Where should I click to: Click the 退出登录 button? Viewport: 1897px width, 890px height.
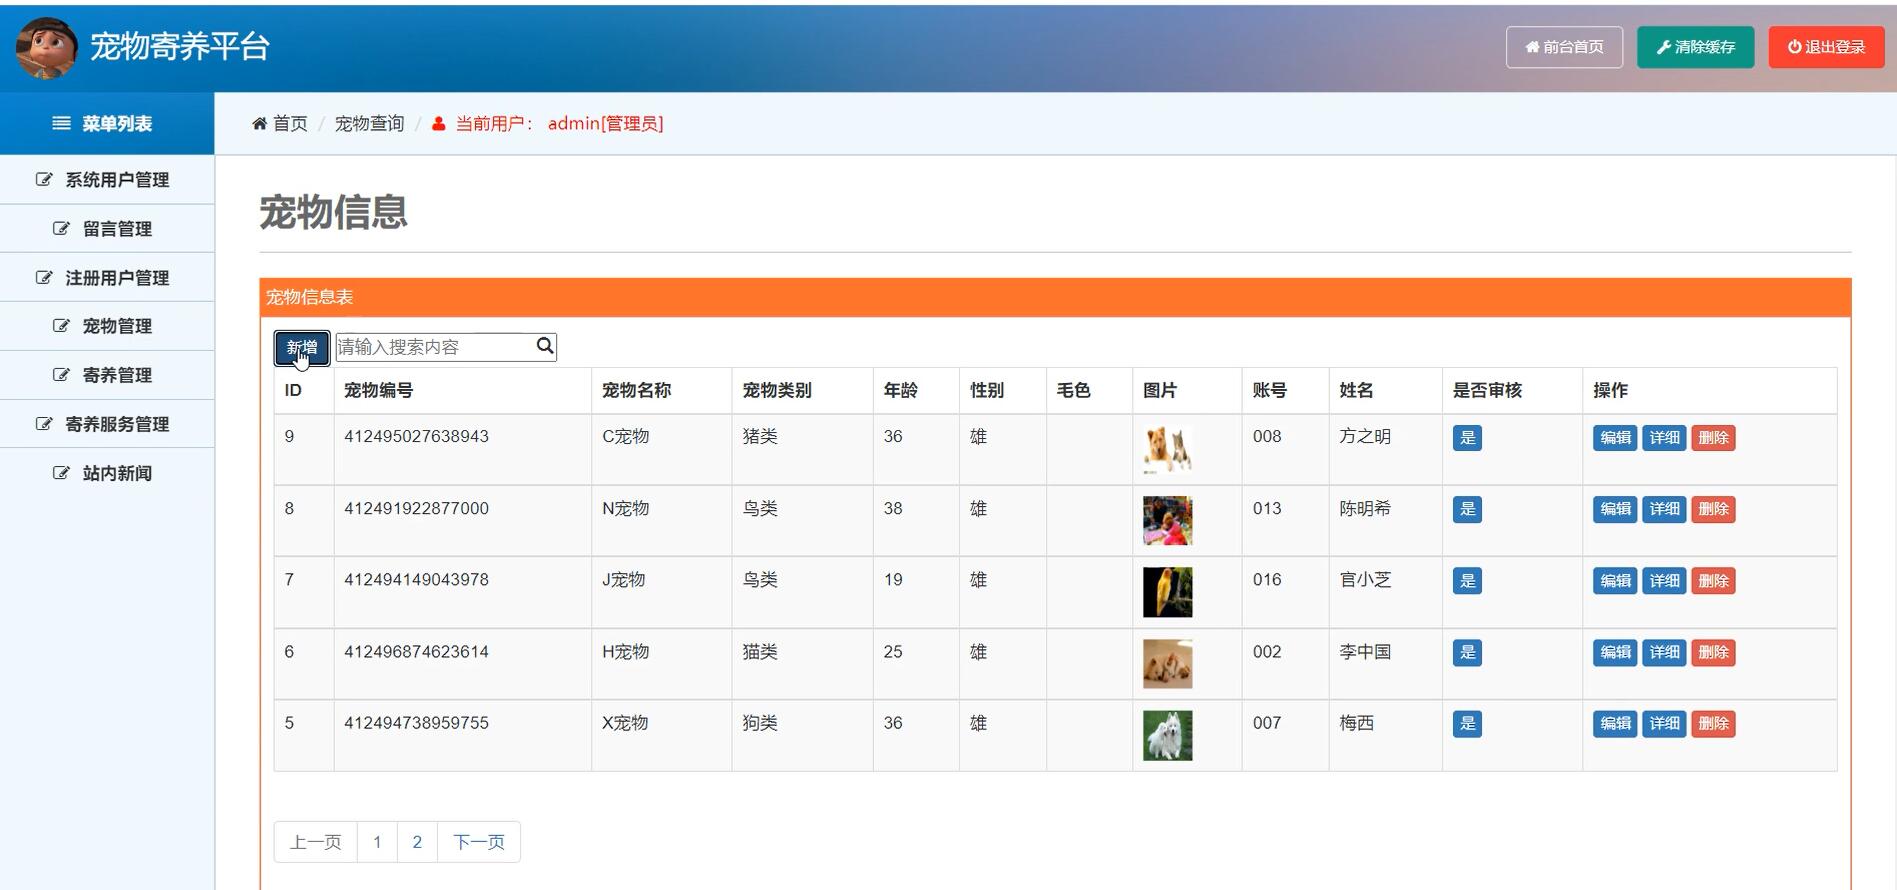click(x=1826, y=47)
